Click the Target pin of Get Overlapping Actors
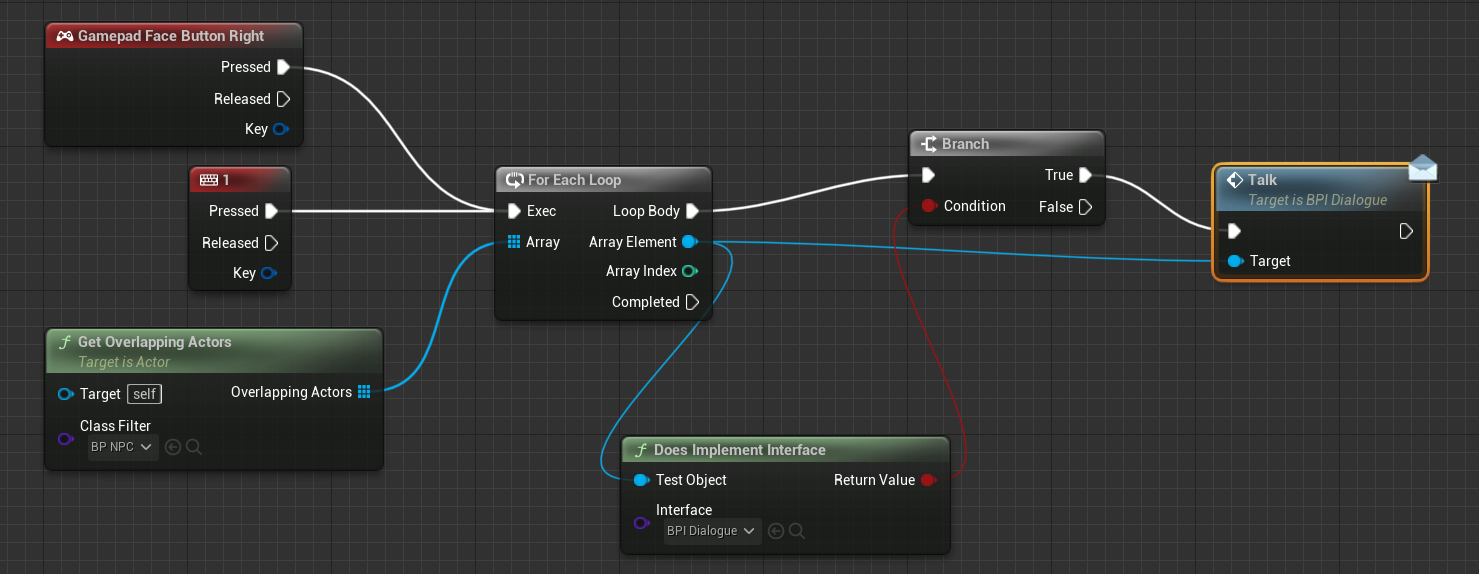The height and width of the screenshot is (574, 1479). 66,394
